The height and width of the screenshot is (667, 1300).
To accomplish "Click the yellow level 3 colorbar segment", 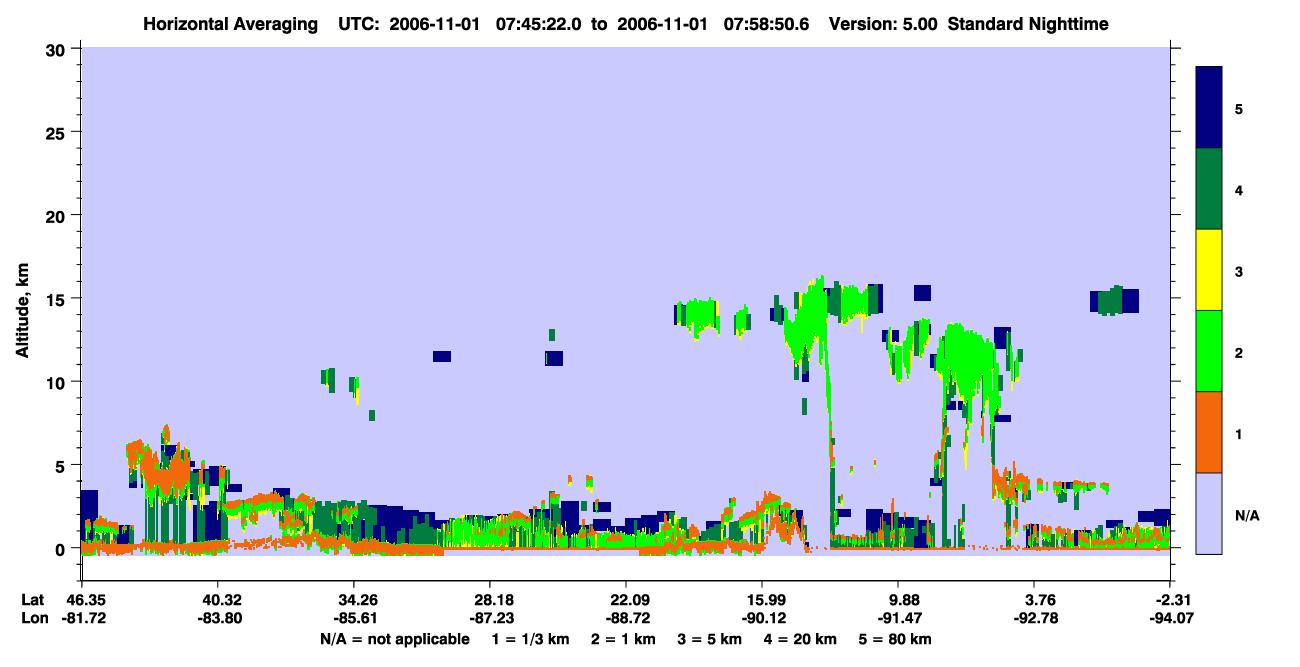I will pyautogui.click(x=1209, y=270).
